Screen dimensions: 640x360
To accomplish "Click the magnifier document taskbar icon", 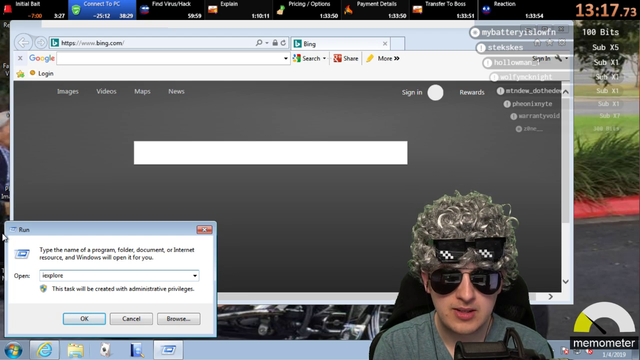I will [137, 350].
